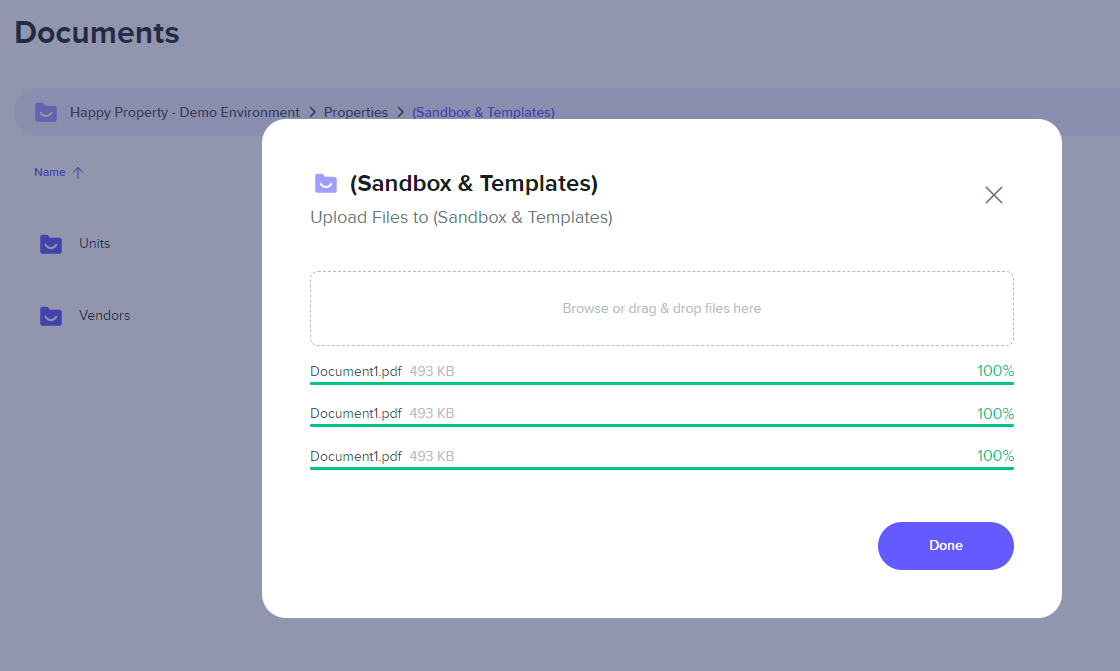The height and width of the screenshot is (671, 1120).
Task: Click the chevron before (Sandbox & Templates) breadcrumb
Action: (400, 112)
